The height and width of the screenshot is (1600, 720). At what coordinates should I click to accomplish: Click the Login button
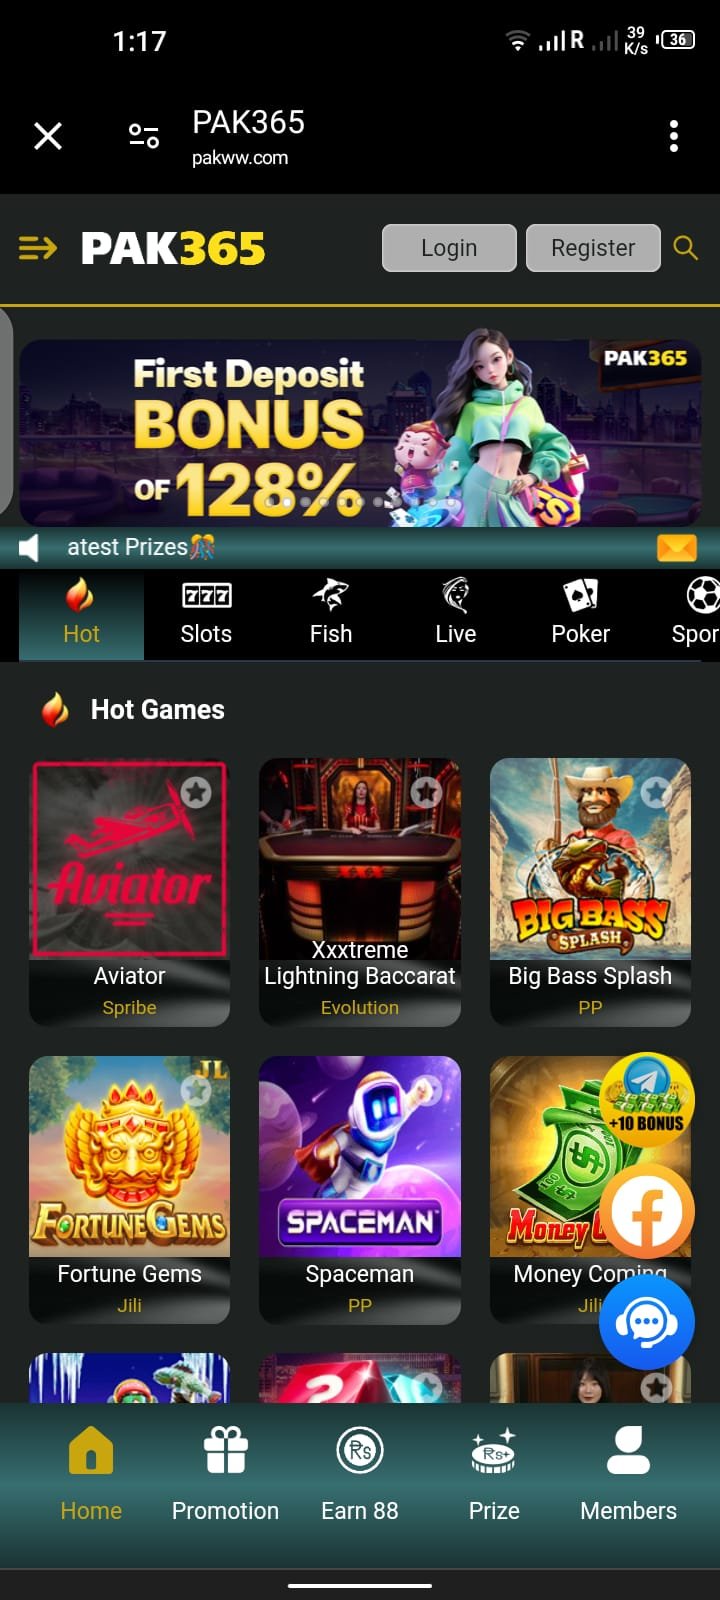coord(449,248)
